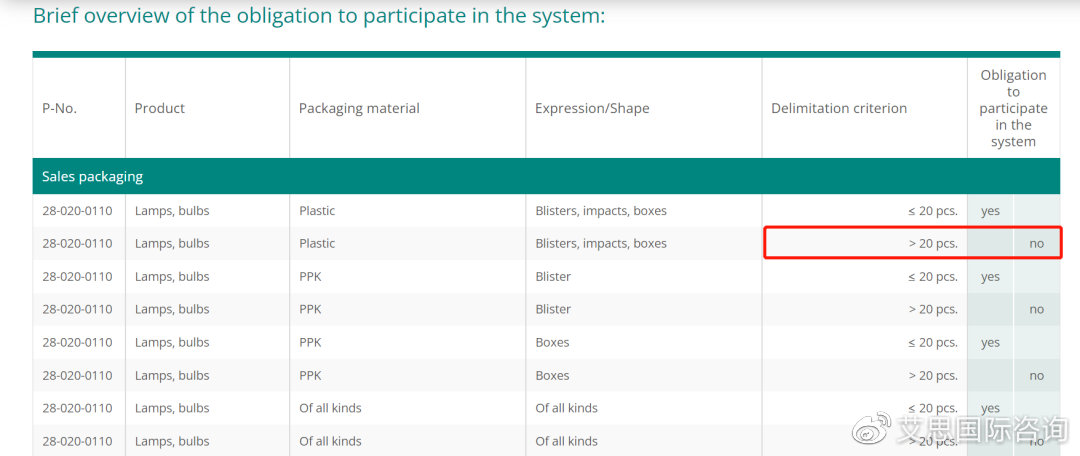
Task: Click 'yes' in the first Plastic row
Action: click(x=990, y=211)
